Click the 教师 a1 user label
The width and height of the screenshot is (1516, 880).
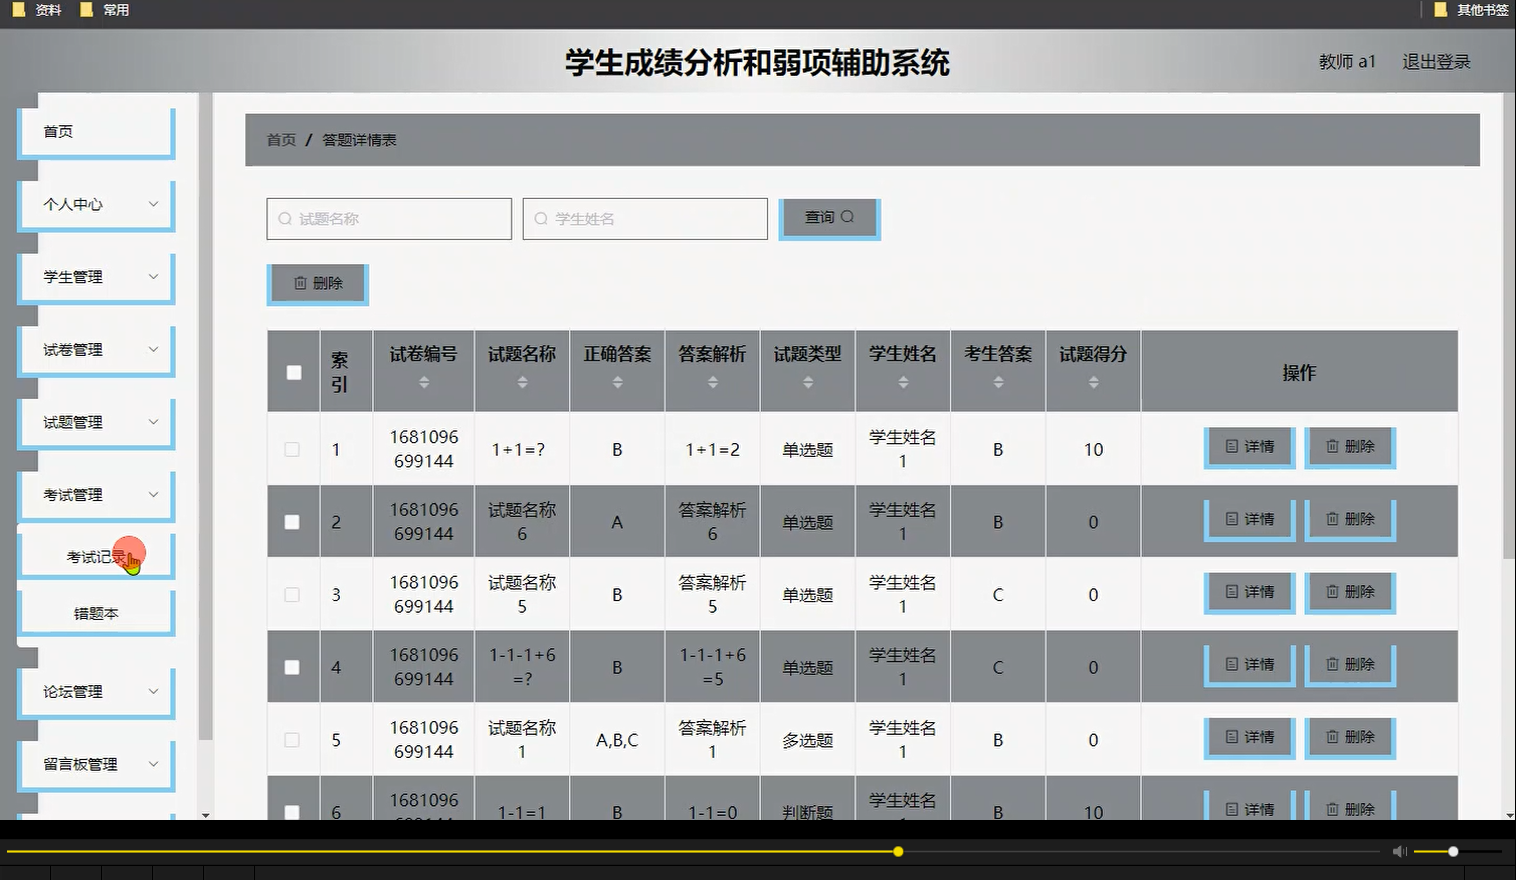coord(1347,62)
